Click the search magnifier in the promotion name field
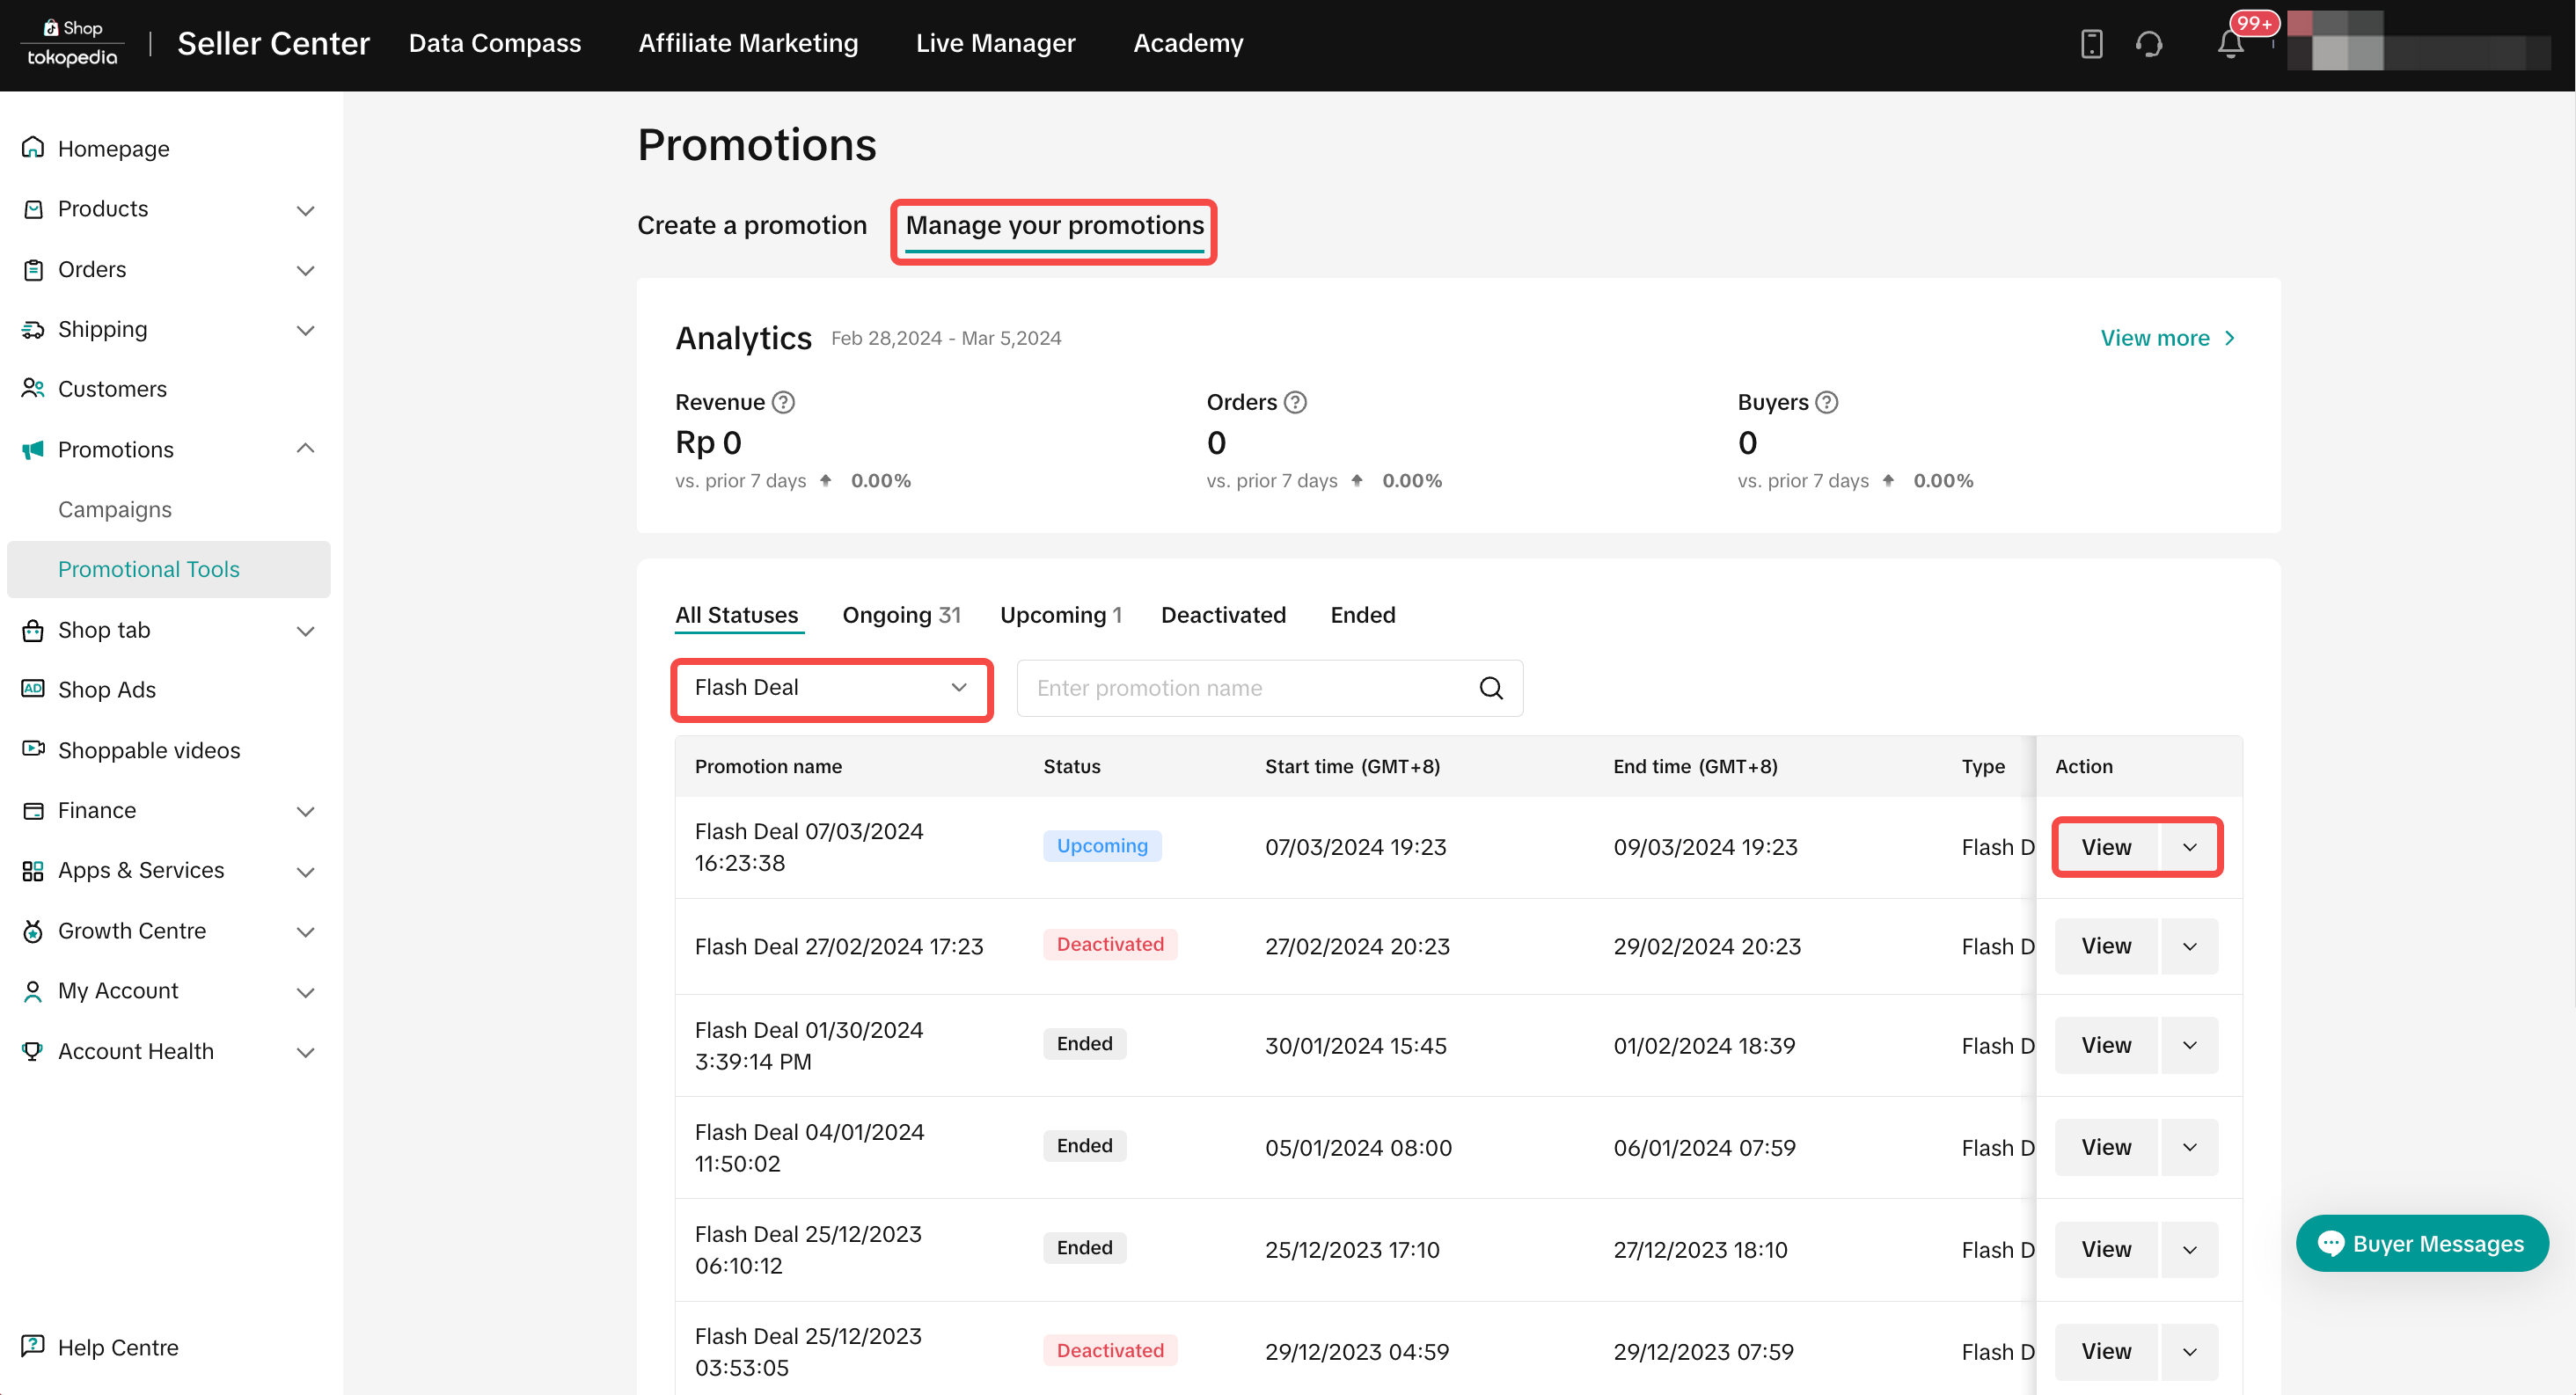The width and height of the screenshot is (2576, 1395). (x=1490, y=688)
